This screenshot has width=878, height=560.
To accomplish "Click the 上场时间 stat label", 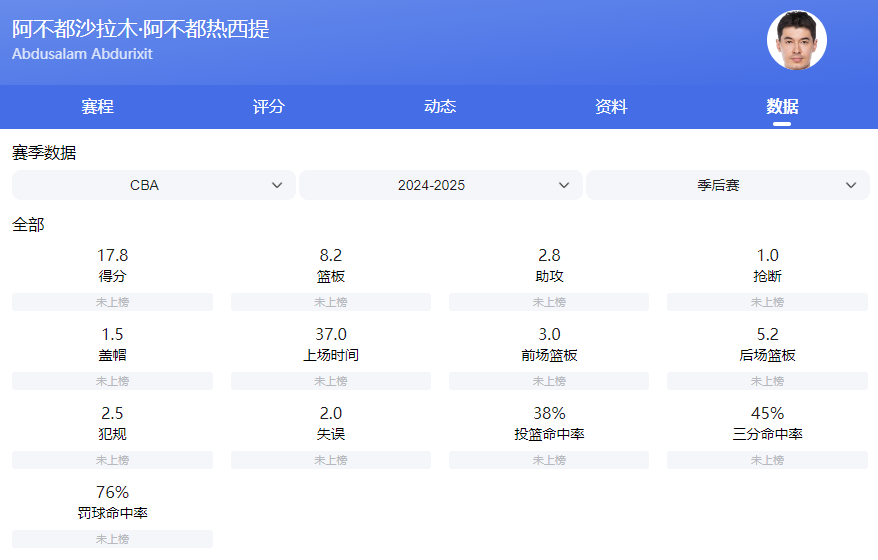I will 331,355.
